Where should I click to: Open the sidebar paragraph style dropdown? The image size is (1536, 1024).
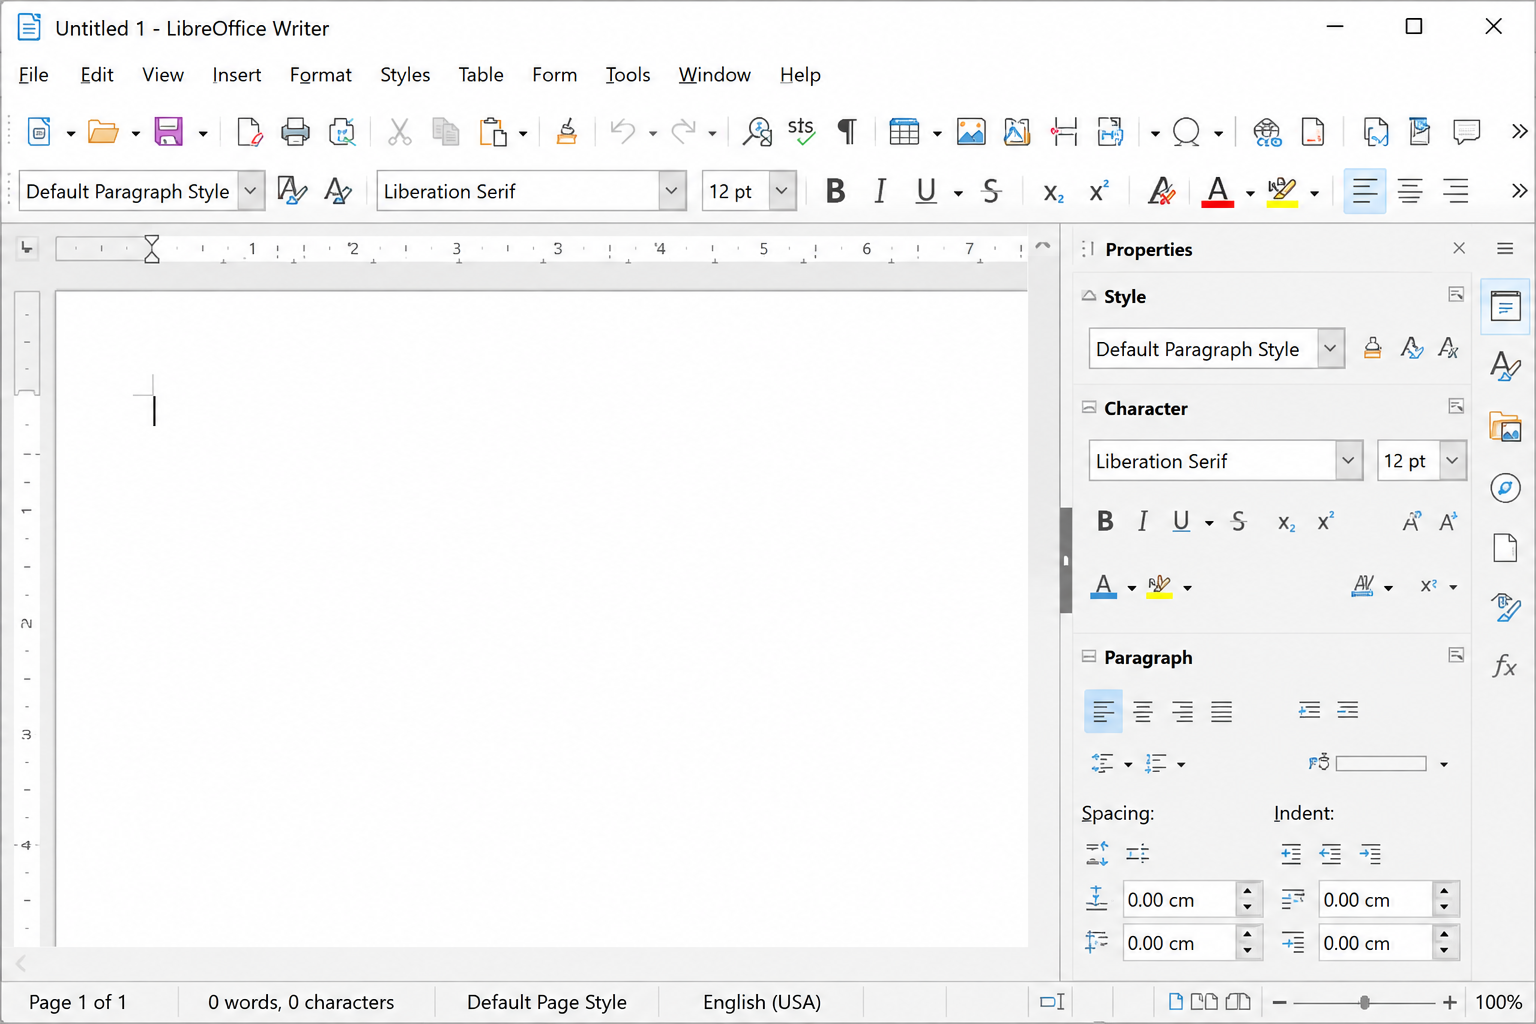click(1330, 349)
